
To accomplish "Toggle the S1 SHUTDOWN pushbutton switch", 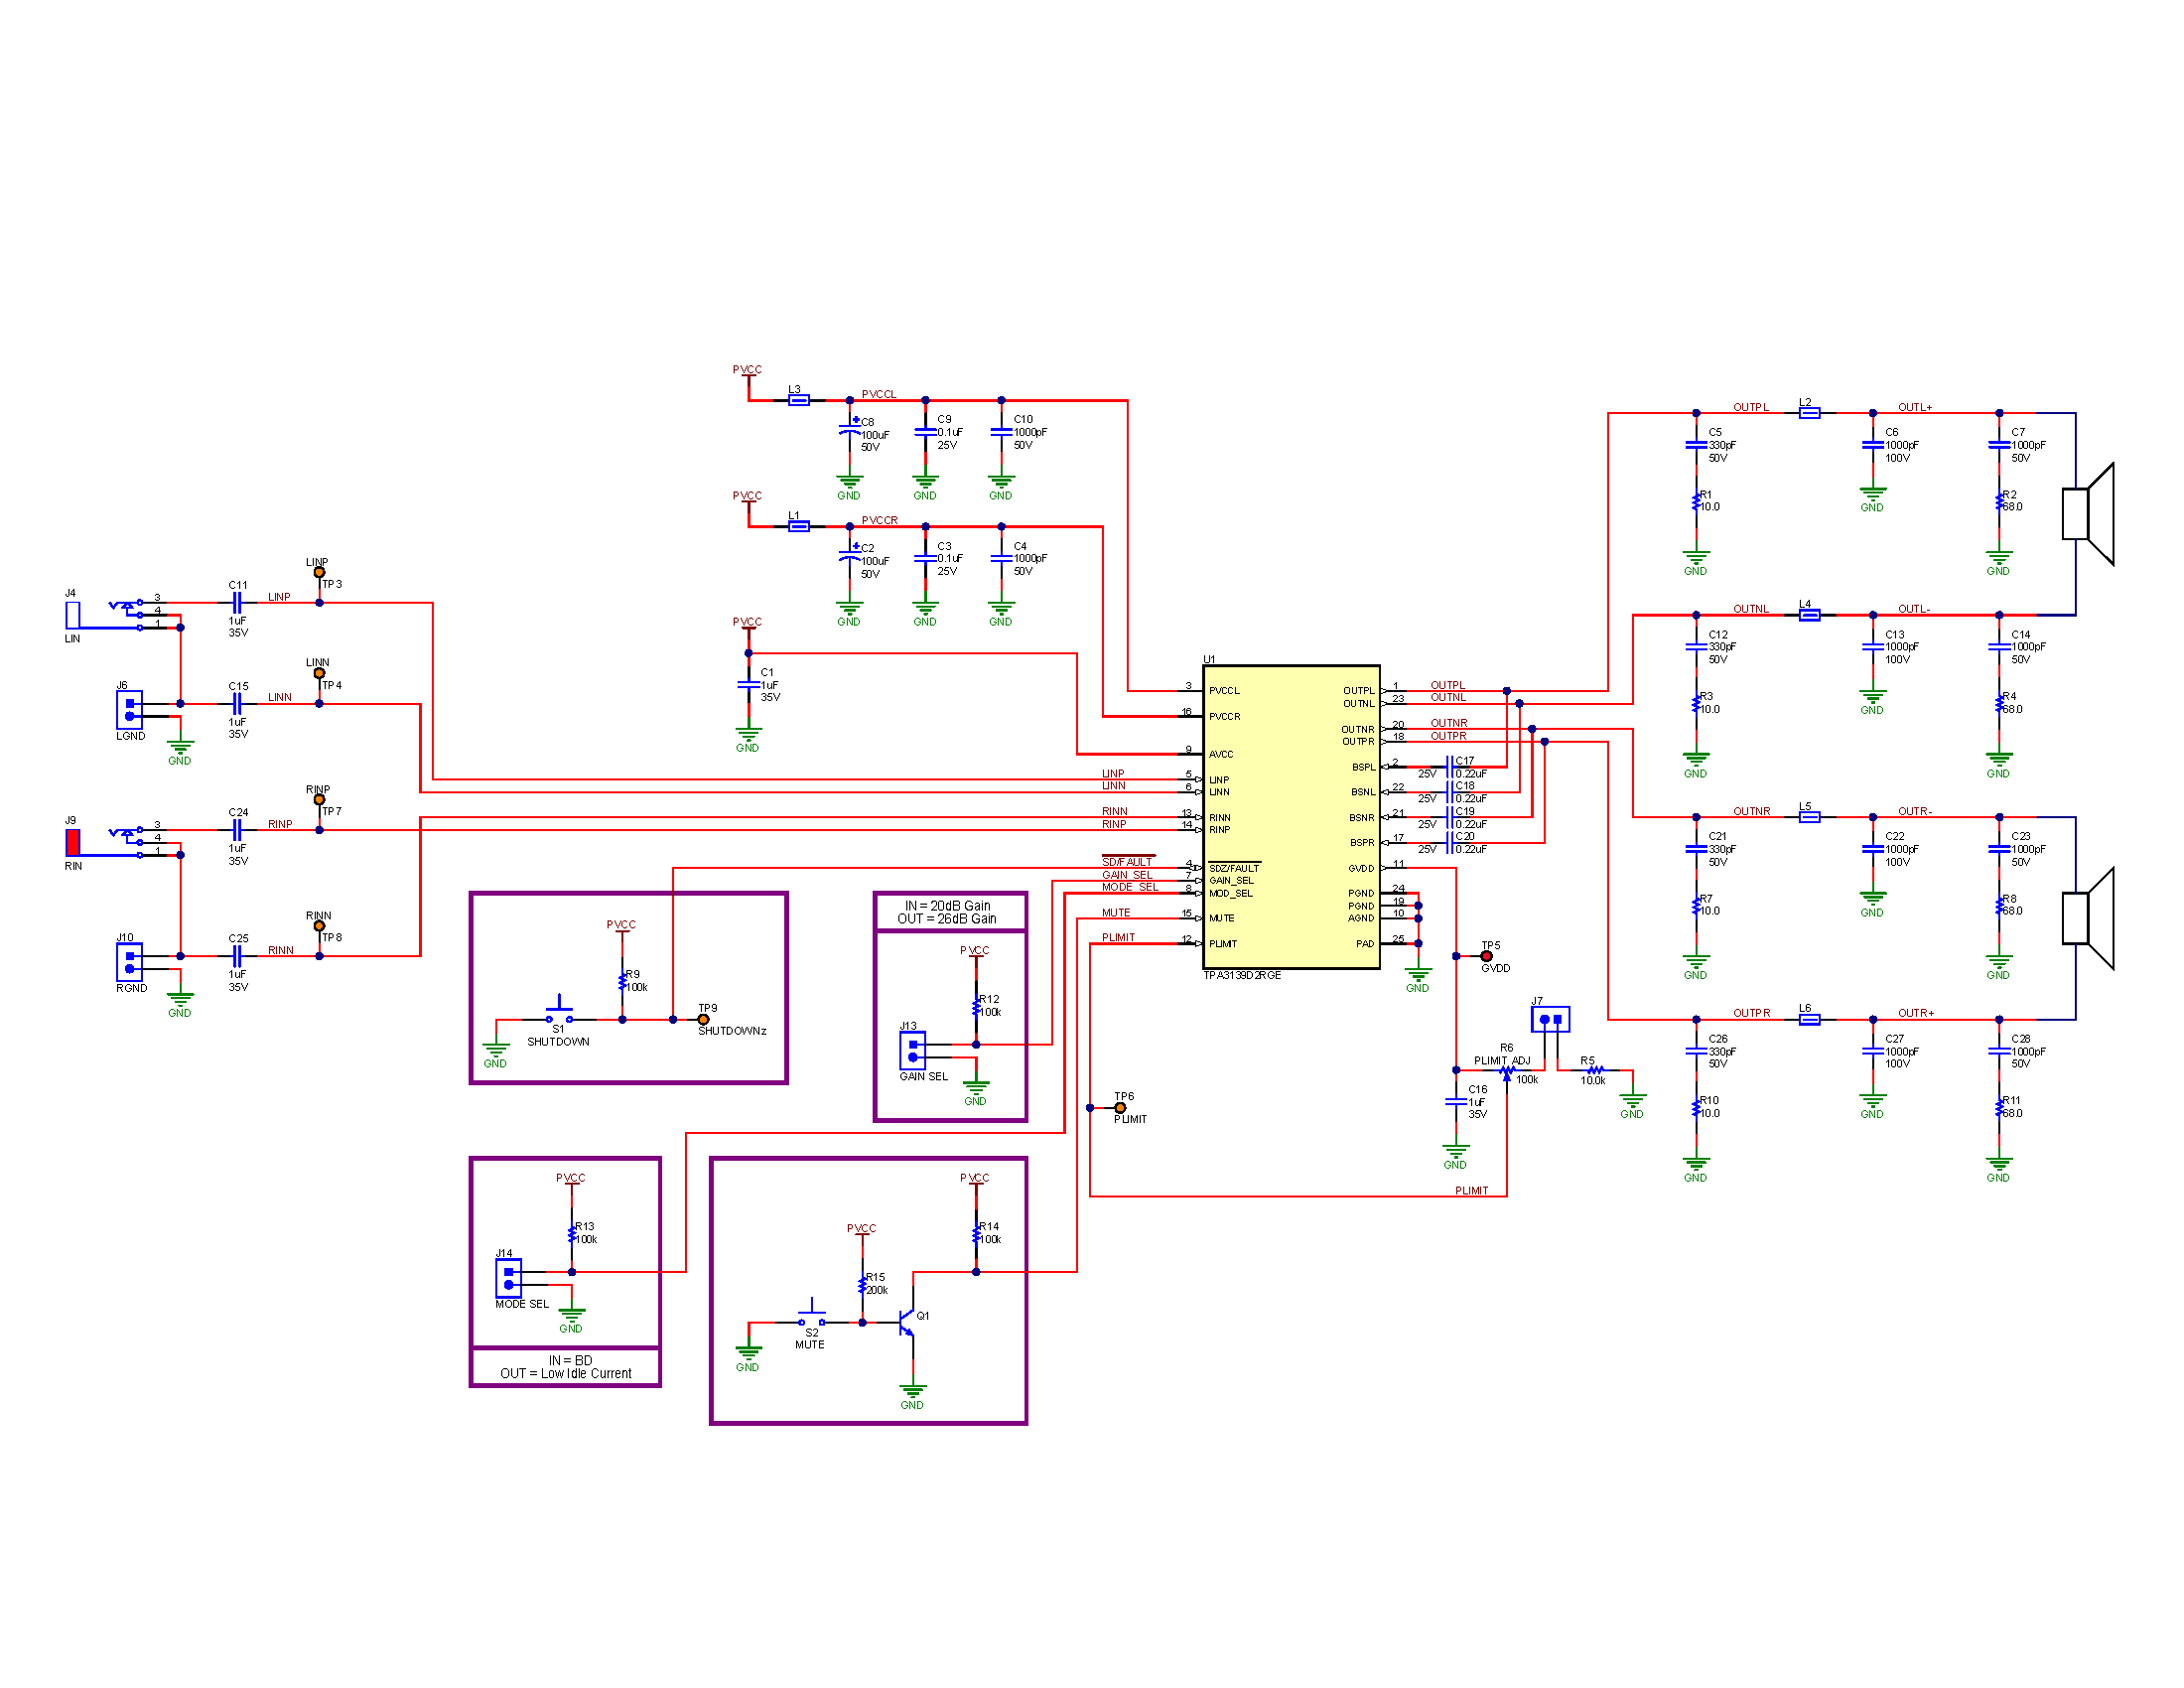I will point(558,1010).
